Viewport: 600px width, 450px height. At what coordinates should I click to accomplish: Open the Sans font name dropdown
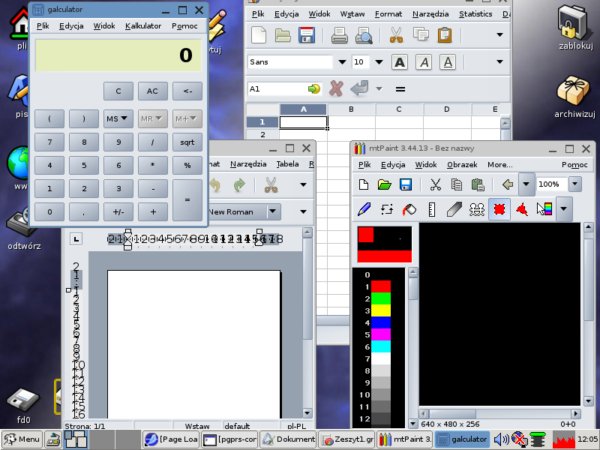342,62
